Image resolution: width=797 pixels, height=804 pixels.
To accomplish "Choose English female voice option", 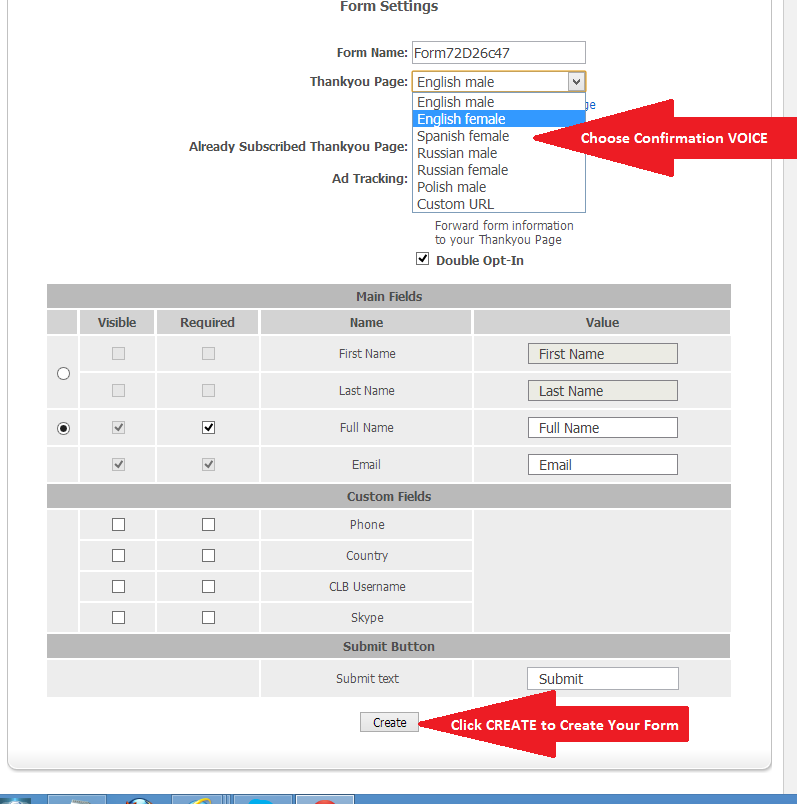I will [x=461, y=119].
